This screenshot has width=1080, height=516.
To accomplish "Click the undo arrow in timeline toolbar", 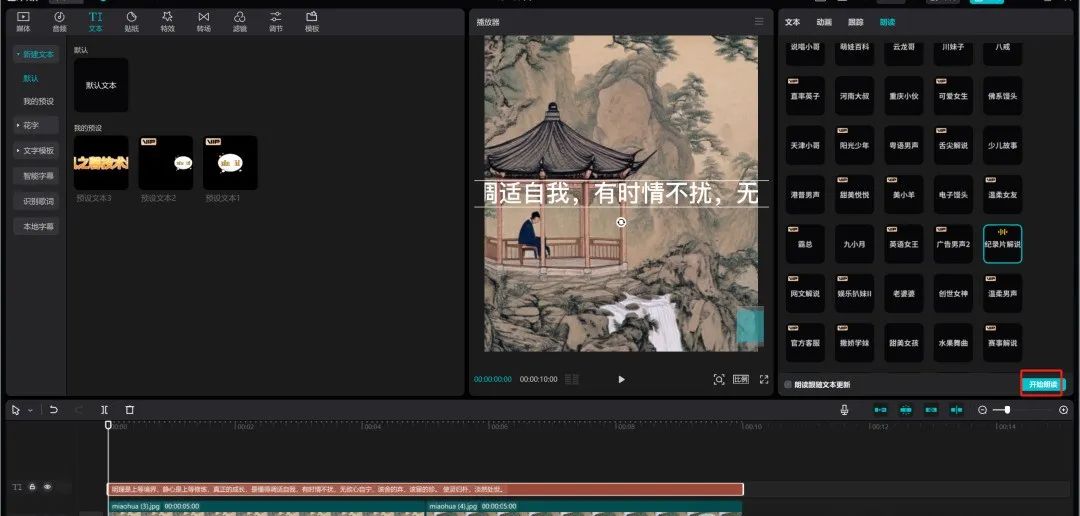I will [54, 410].
